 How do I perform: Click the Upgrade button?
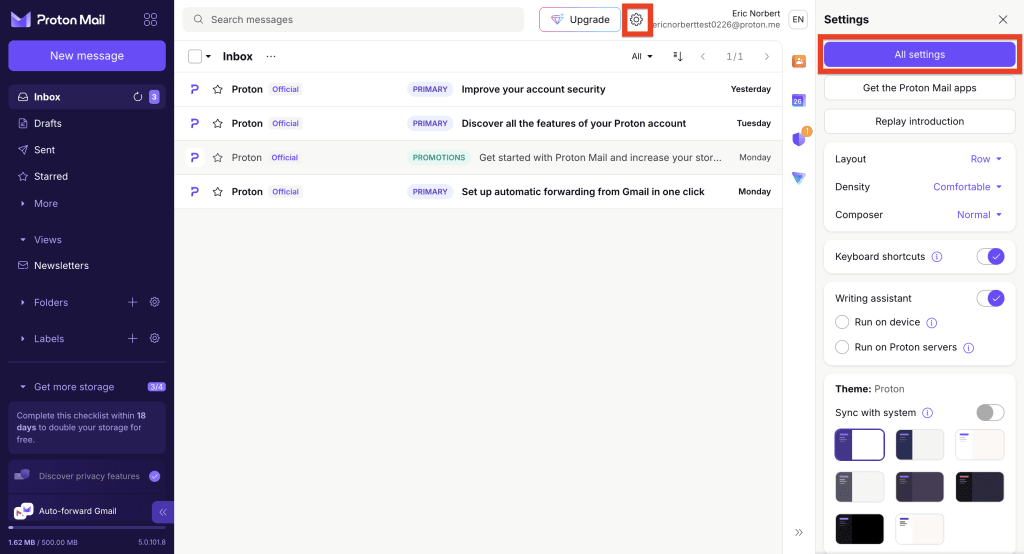click(x=580, y=20)
